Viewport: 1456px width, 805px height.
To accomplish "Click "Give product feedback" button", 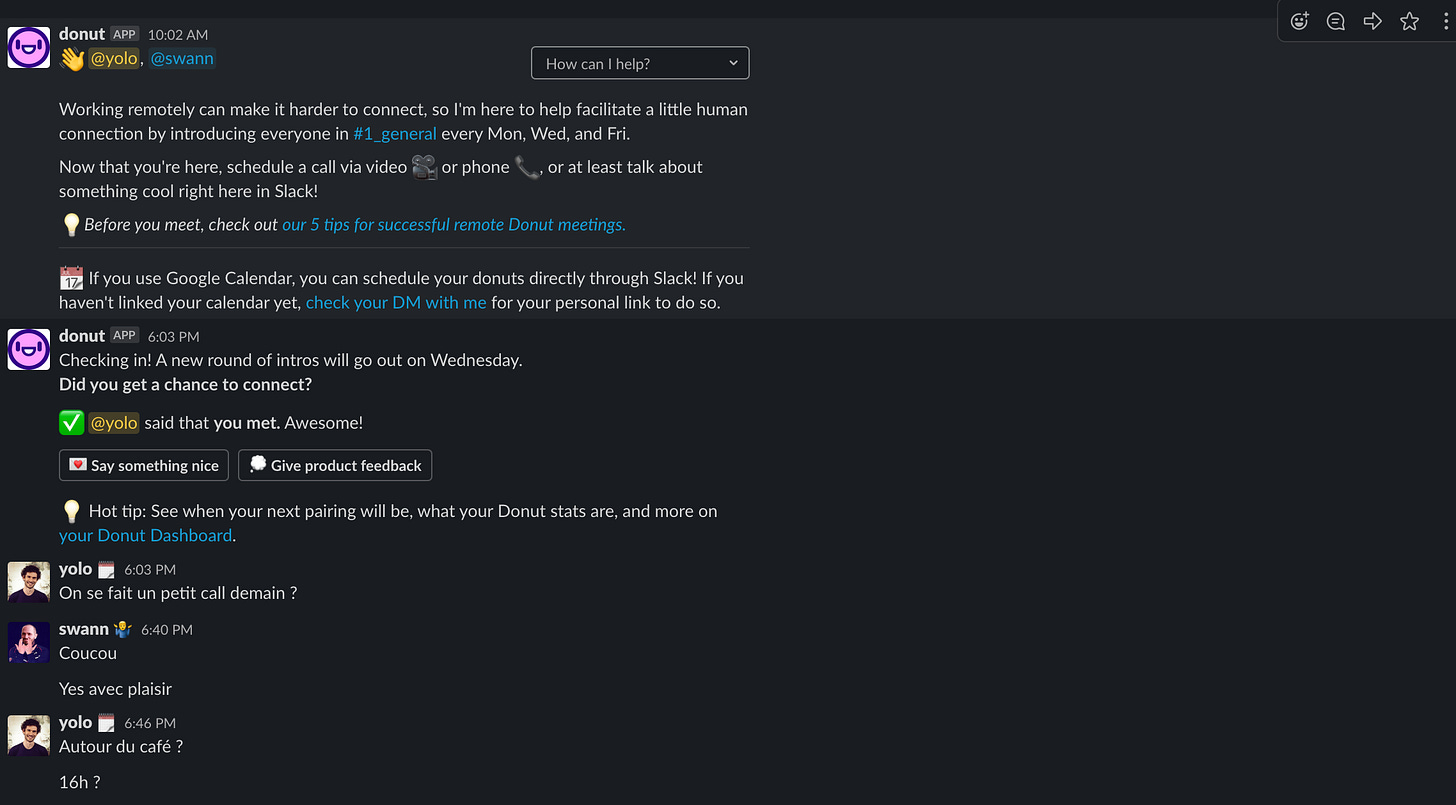I will coord(335,465).
